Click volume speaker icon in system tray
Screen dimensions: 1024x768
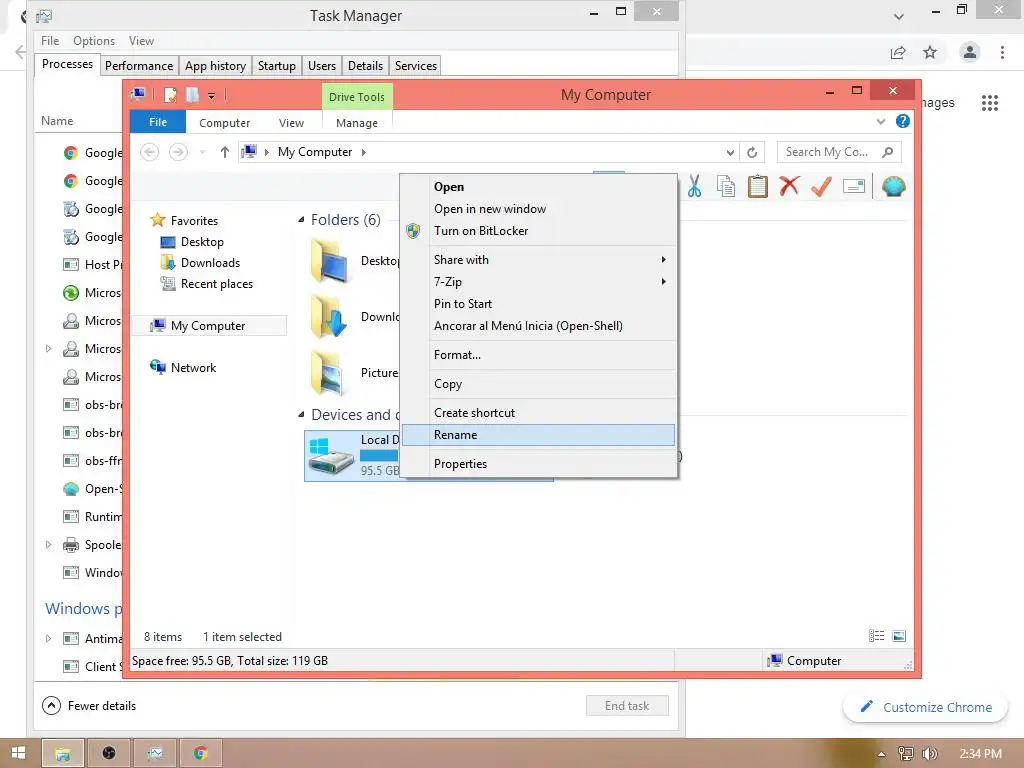click(x=930, y=754)
